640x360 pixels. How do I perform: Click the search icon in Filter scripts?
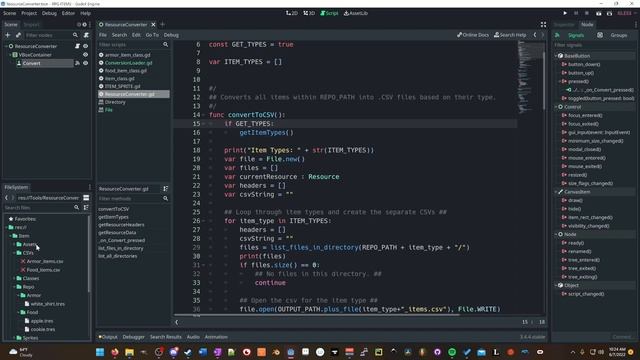[165, 44]
